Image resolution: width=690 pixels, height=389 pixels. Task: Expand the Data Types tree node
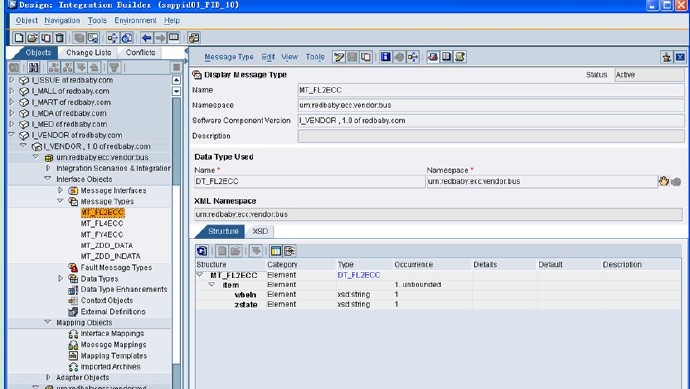(x=61, y=279)
